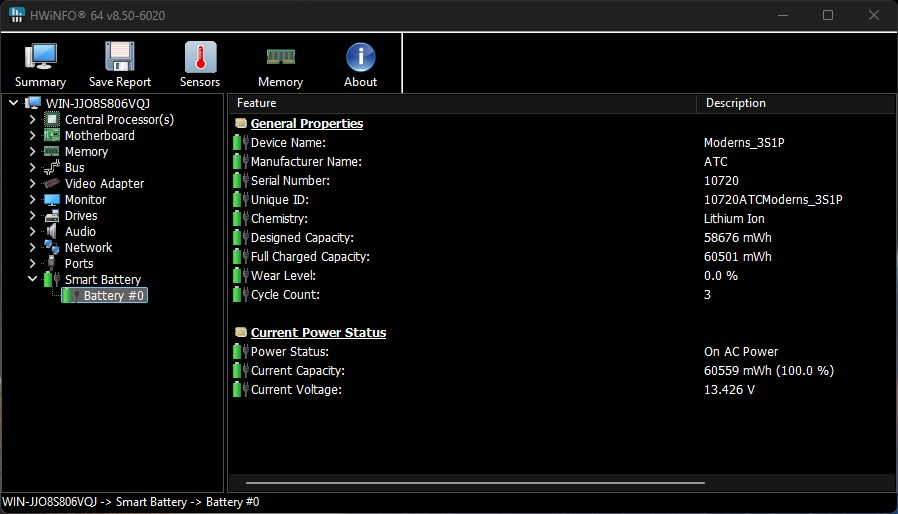
Task: Expand the Network tree node
Action: (x=33, y=248)
